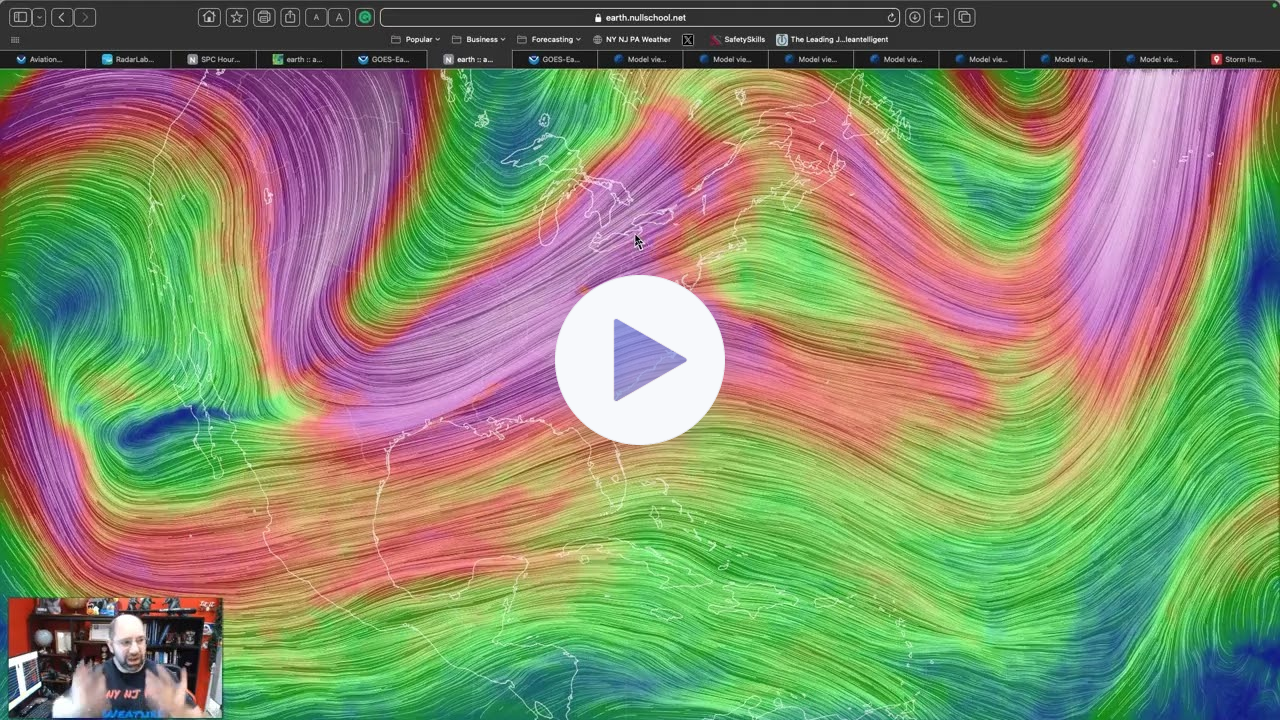This screenshot has height=720, width=1280.
Task: Reload the earth.nullschool.net page
Action: [890, 17]
